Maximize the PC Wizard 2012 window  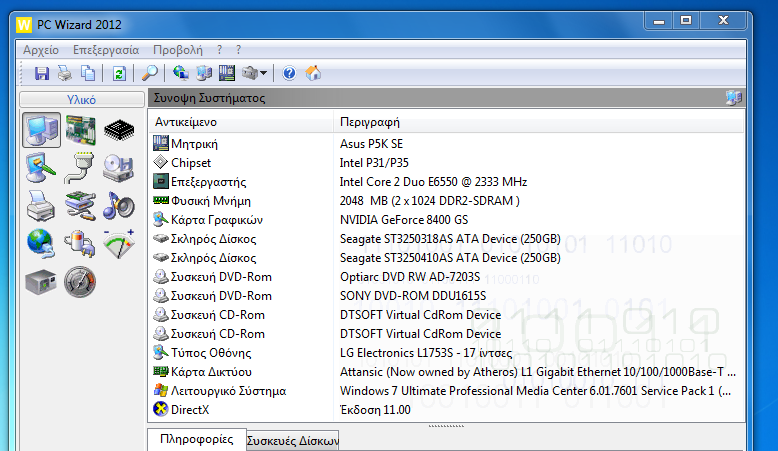tap(686, 20)
